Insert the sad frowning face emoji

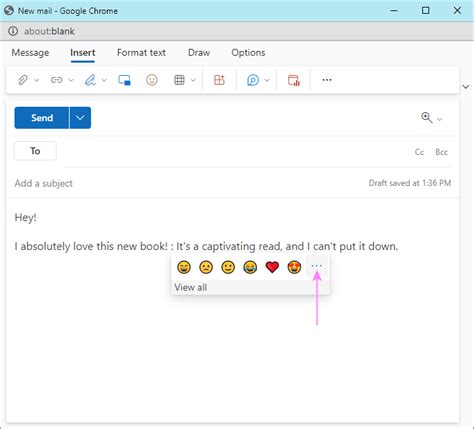(x=206, y=267)
